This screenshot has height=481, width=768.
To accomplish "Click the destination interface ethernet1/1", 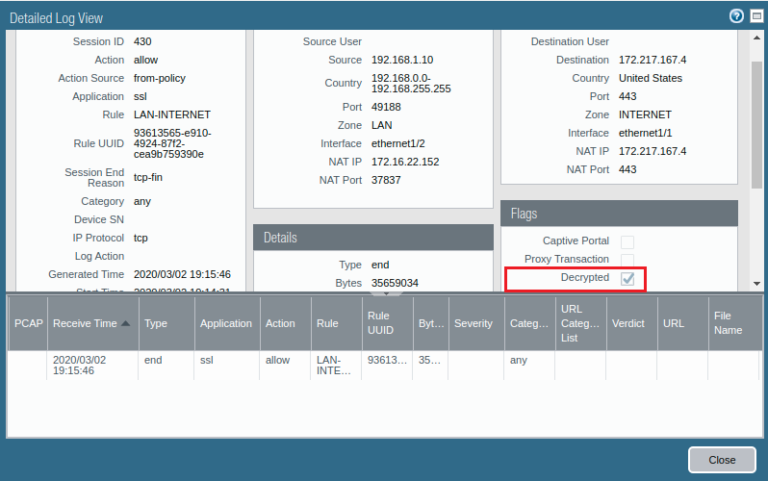I will coord(645,133).
